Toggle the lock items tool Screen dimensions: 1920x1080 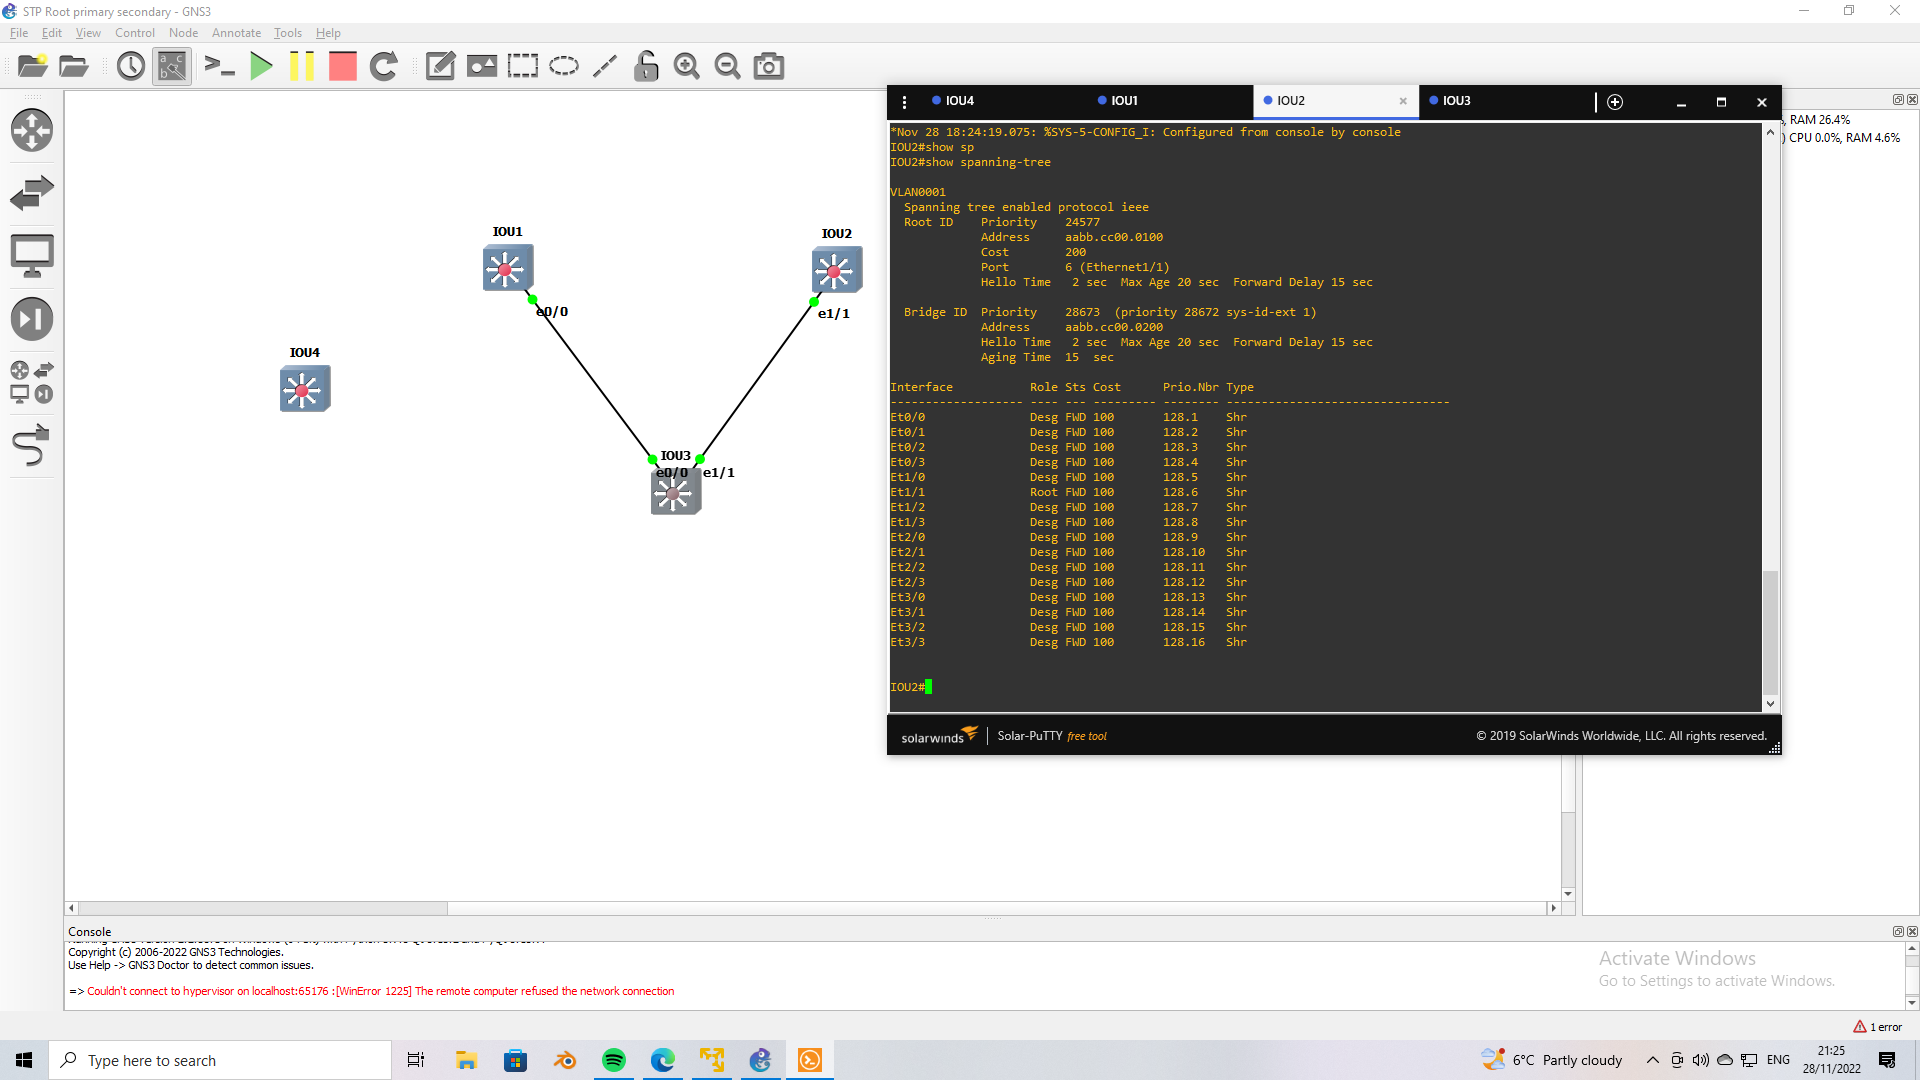(646, 66)
